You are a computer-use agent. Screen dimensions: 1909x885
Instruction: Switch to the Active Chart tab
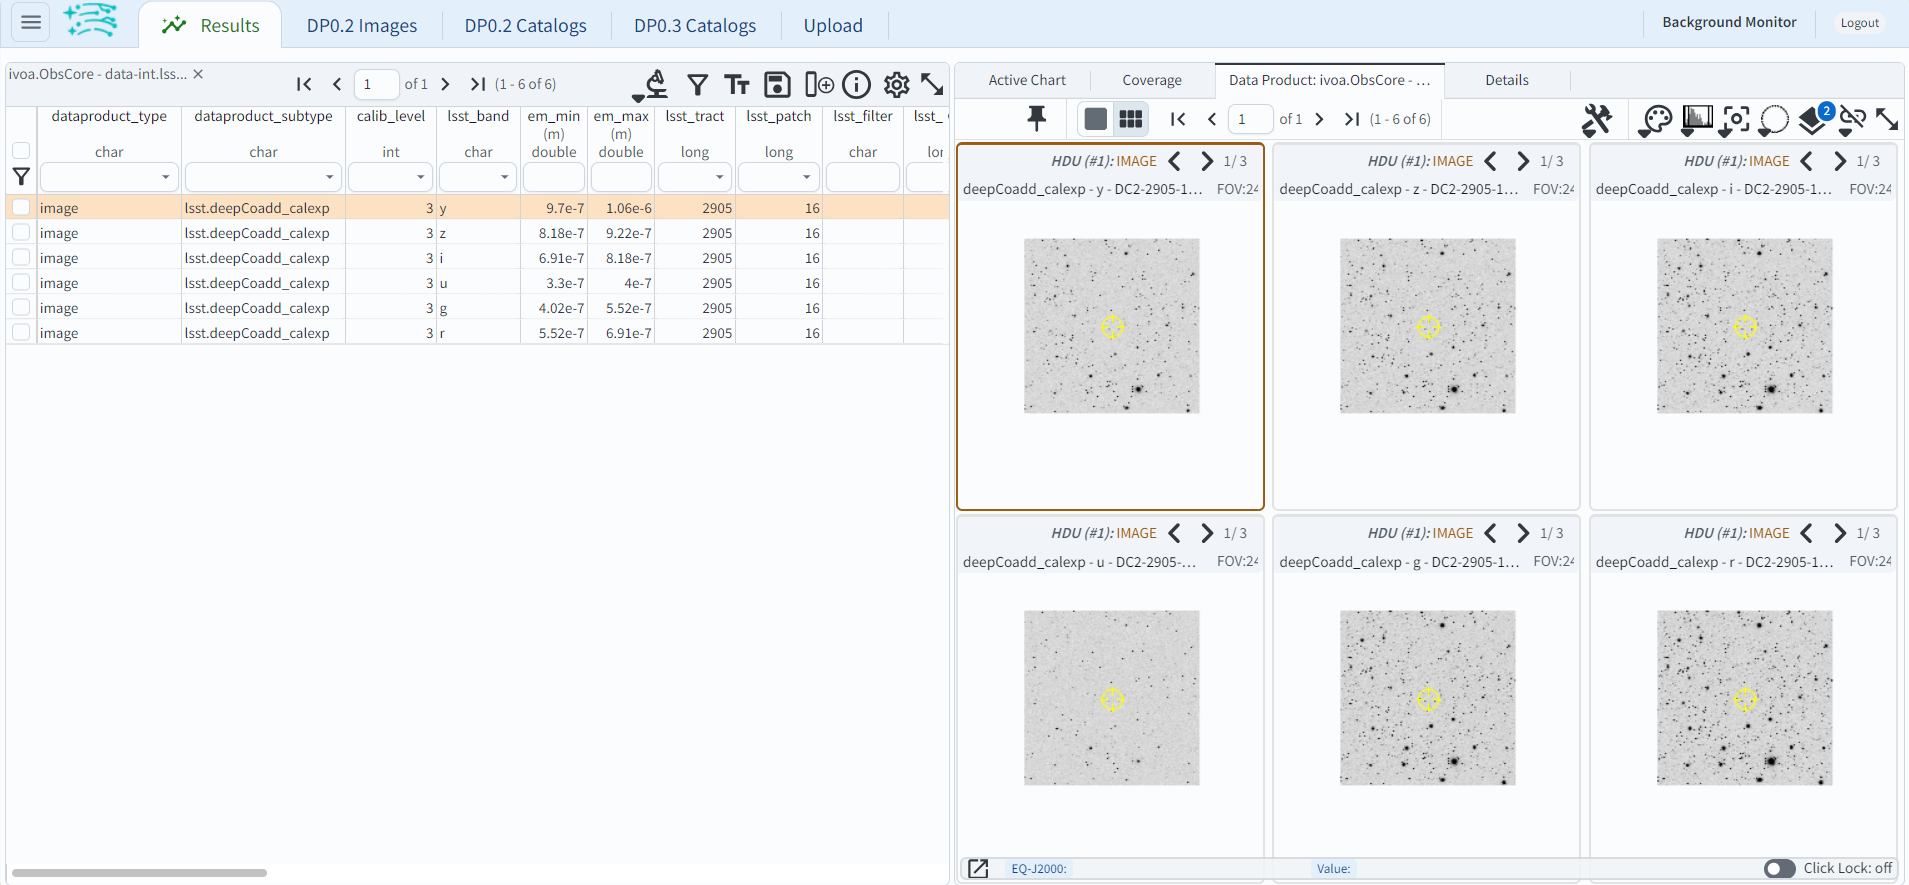tap(1027, 80)
